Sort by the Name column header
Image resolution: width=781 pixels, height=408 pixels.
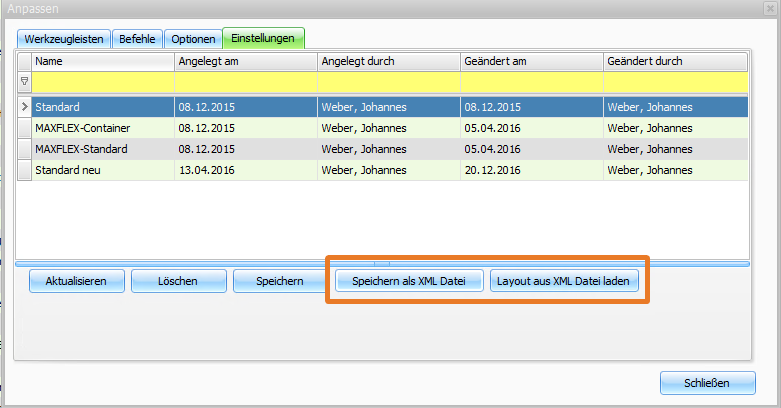click(x=102, y=61)
